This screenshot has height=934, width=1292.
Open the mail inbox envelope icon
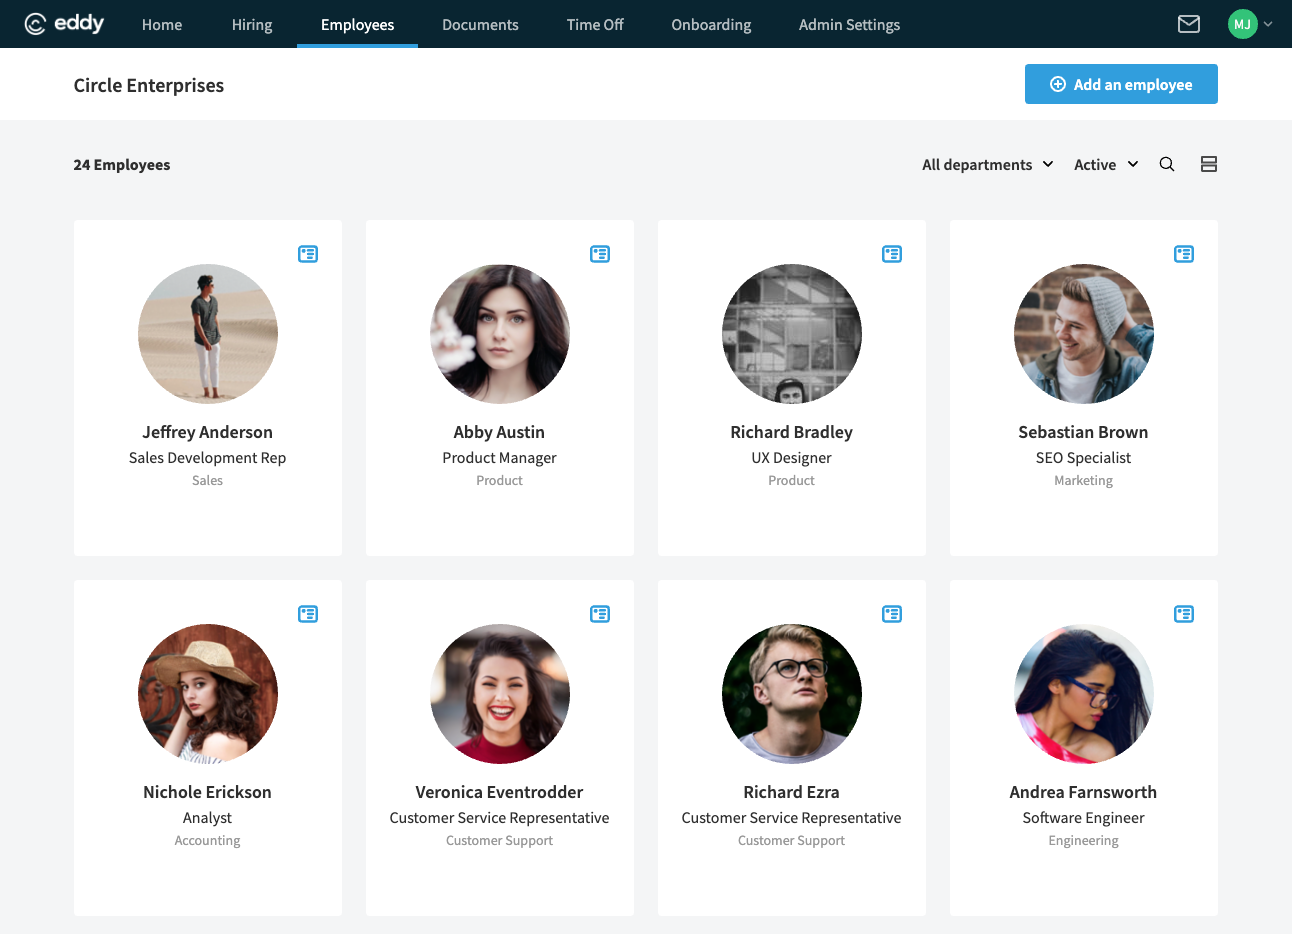pos(1188,24)
